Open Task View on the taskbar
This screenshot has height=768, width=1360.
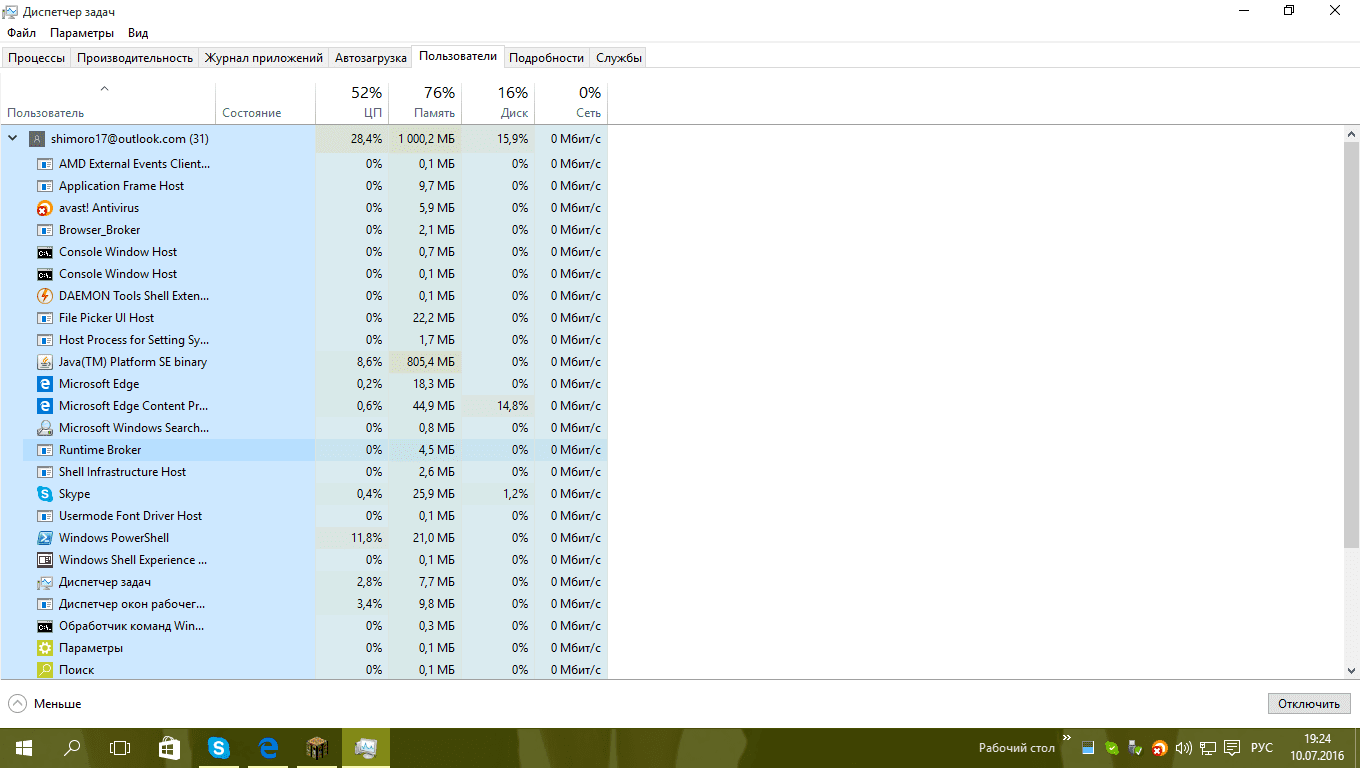(x=120, y=747)
